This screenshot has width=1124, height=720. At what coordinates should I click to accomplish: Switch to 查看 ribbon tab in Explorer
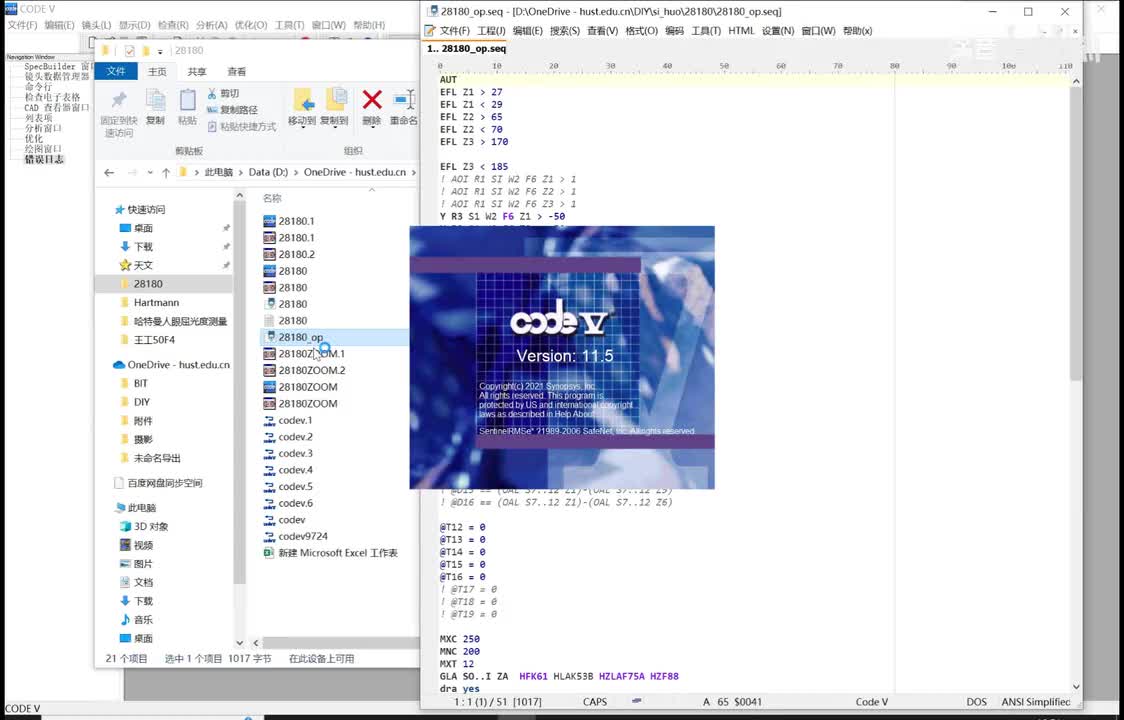click(237, 72)
